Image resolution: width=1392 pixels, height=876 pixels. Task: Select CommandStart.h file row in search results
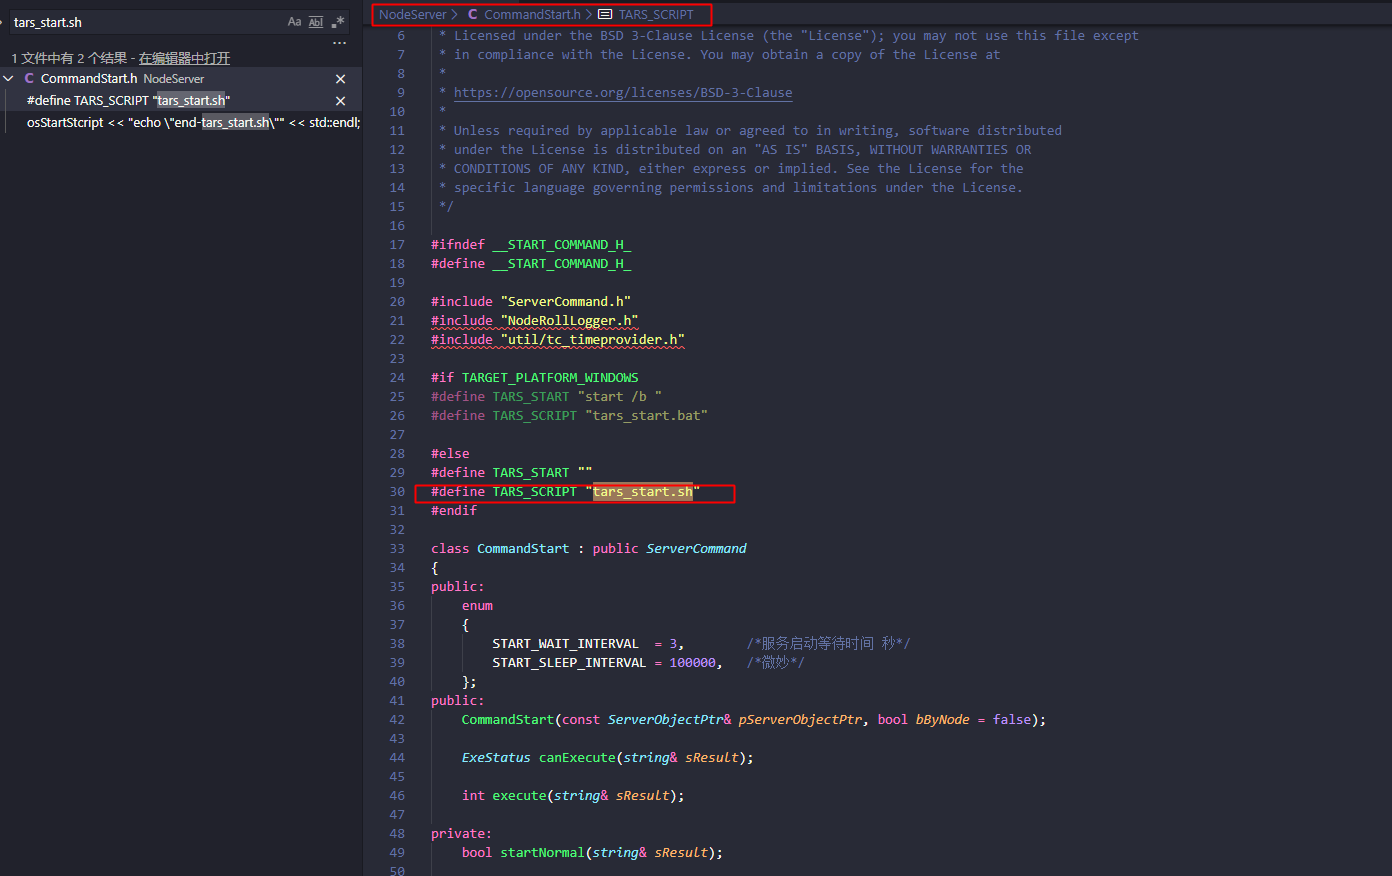[180, 79]
